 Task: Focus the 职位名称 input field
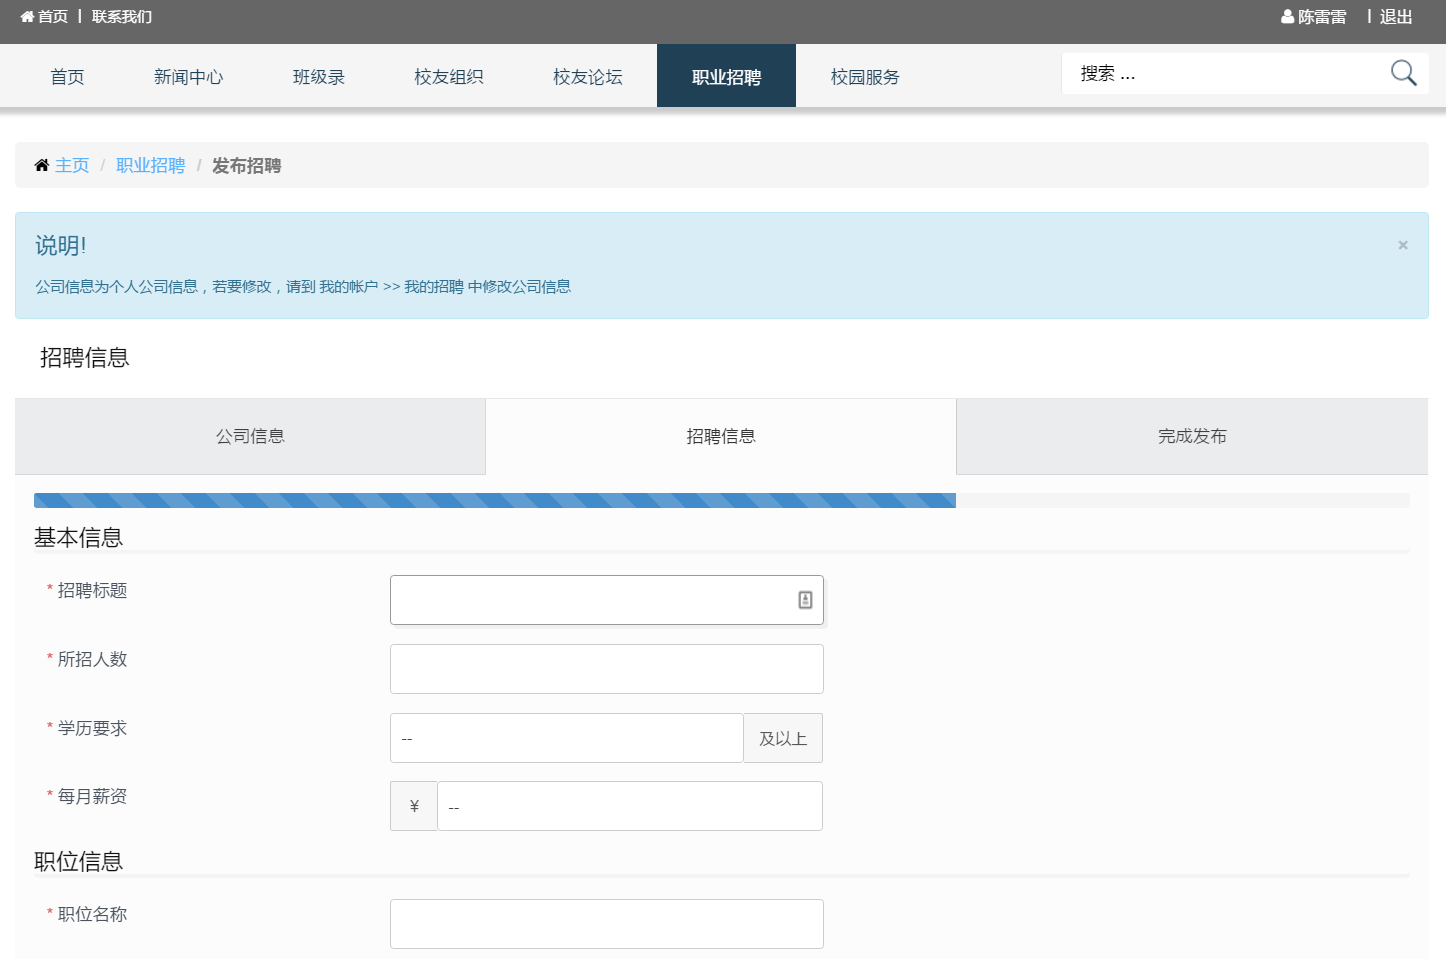click(607, 924)
